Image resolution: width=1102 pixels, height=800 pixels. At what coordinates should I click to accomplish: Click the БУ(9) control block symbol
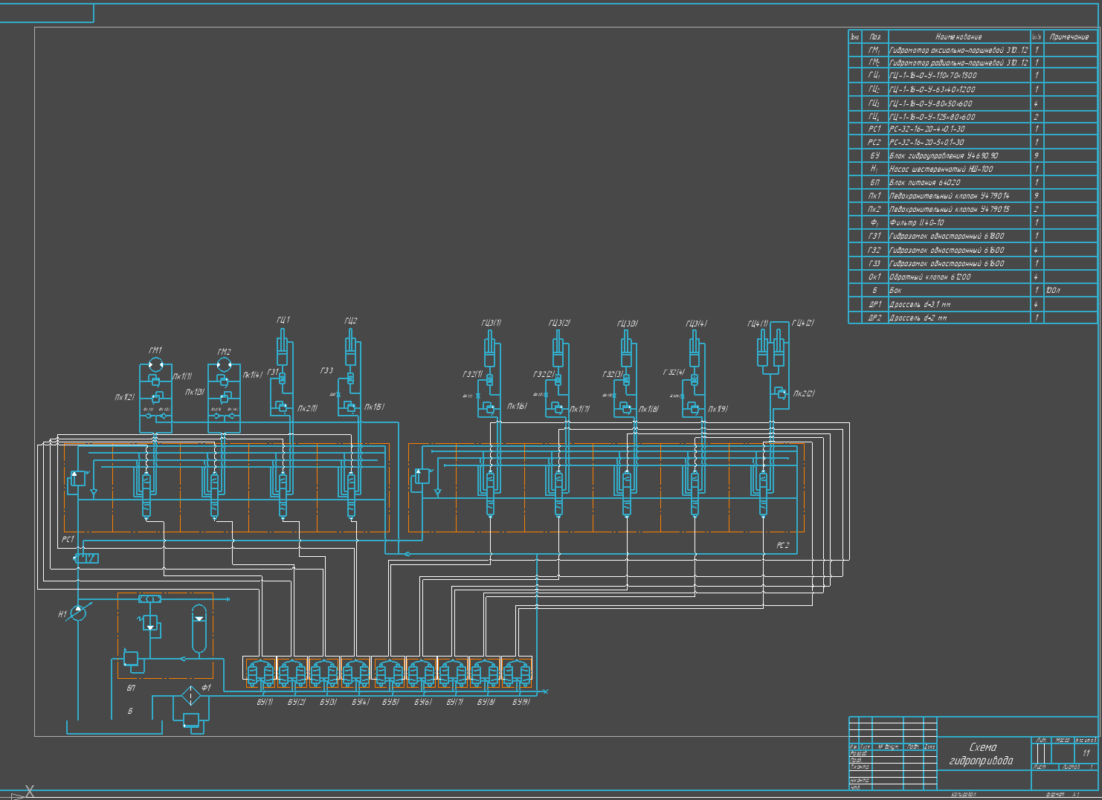(x=515, y=671)
